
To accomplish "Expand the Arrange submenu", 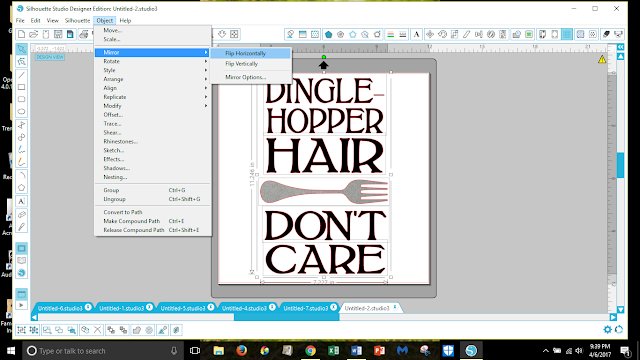I will (x=152, y=79).
